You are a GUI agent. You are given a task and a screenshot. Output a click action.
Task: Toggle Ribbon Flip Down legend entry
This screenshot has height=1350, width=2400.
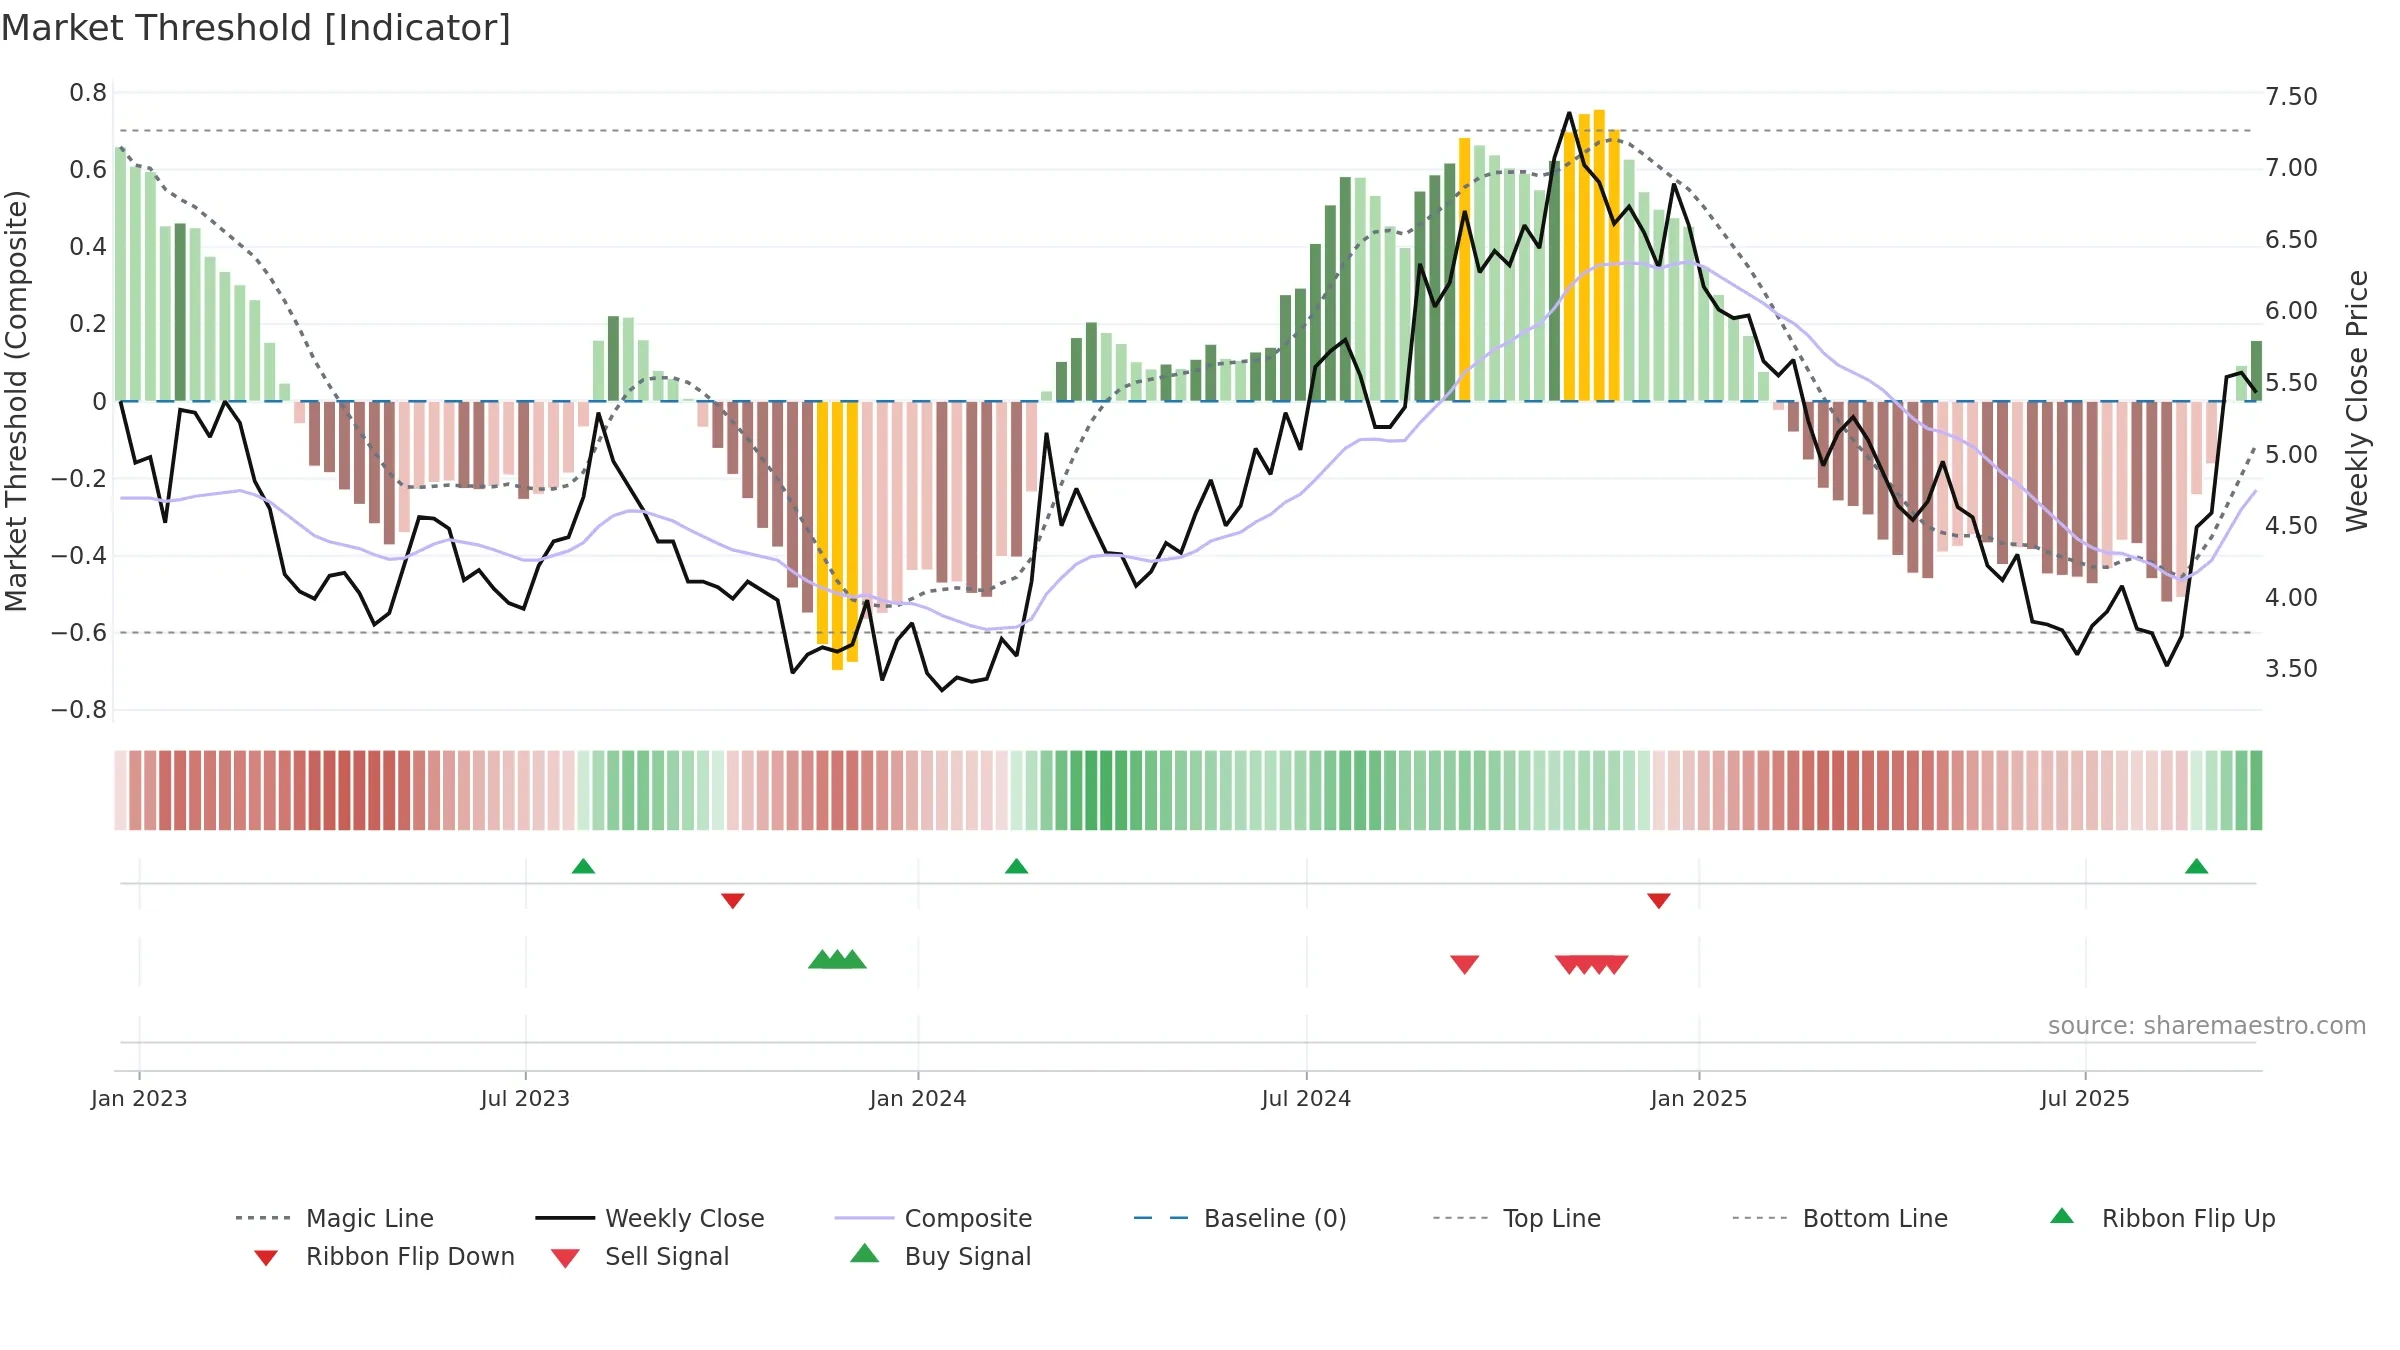click(384, 1256)
